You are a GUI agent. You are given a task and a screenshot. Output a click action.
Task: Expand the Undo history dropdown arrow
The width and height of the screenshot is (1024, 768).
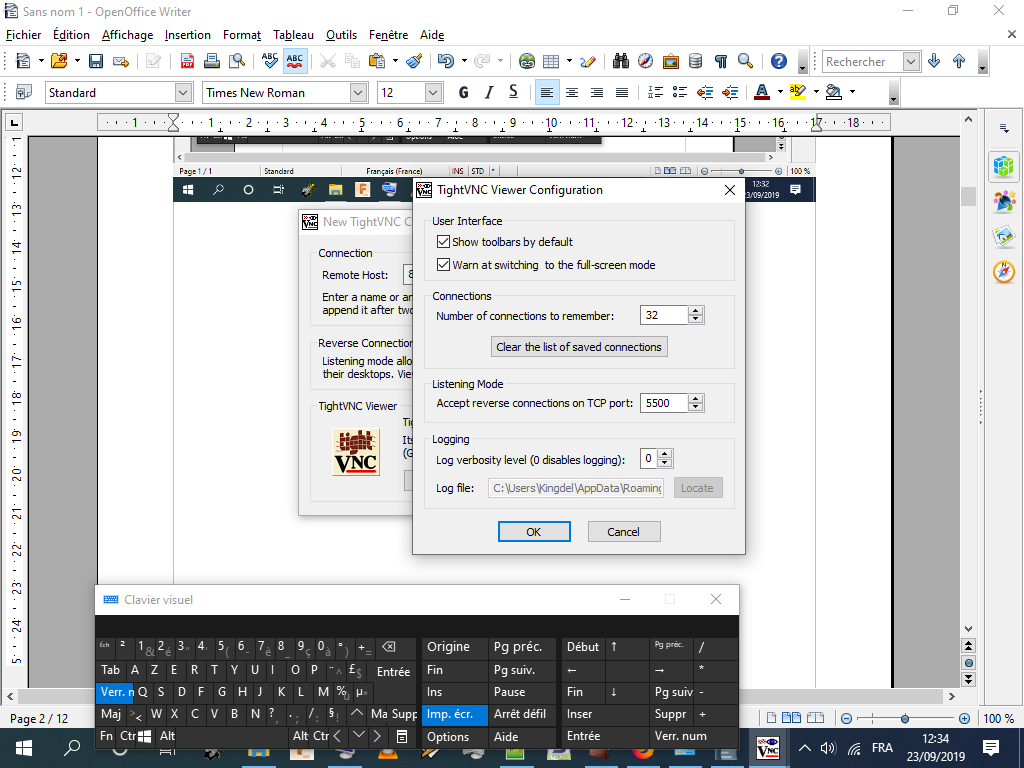pos(464,61)
